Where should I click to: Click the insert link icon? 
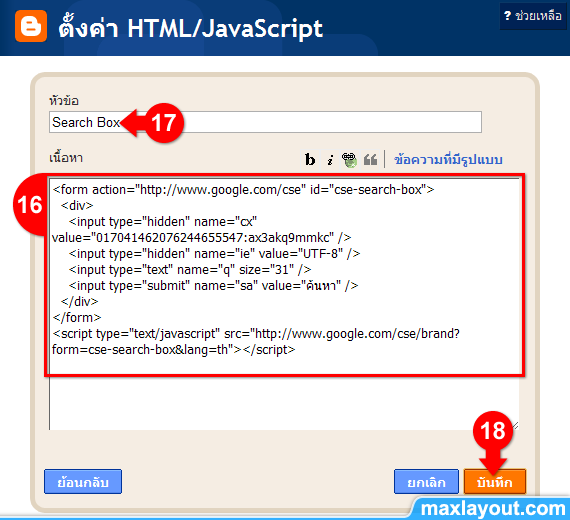350,160
